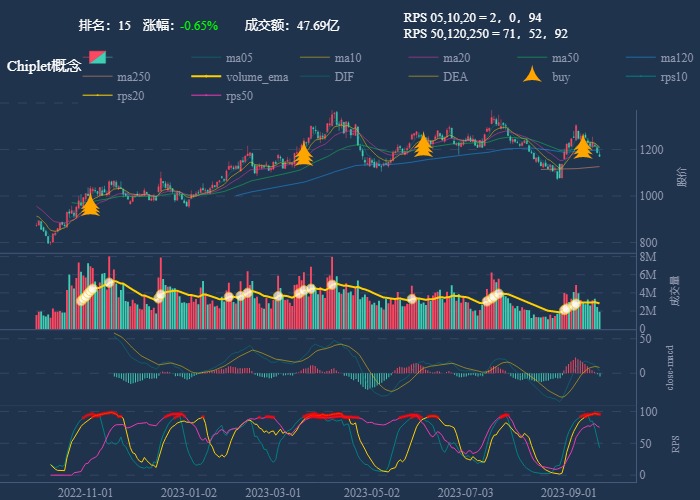This screenshot has width=700, height=500.
Task: Click the Chiplet概念 chart title
Action: 44,65
